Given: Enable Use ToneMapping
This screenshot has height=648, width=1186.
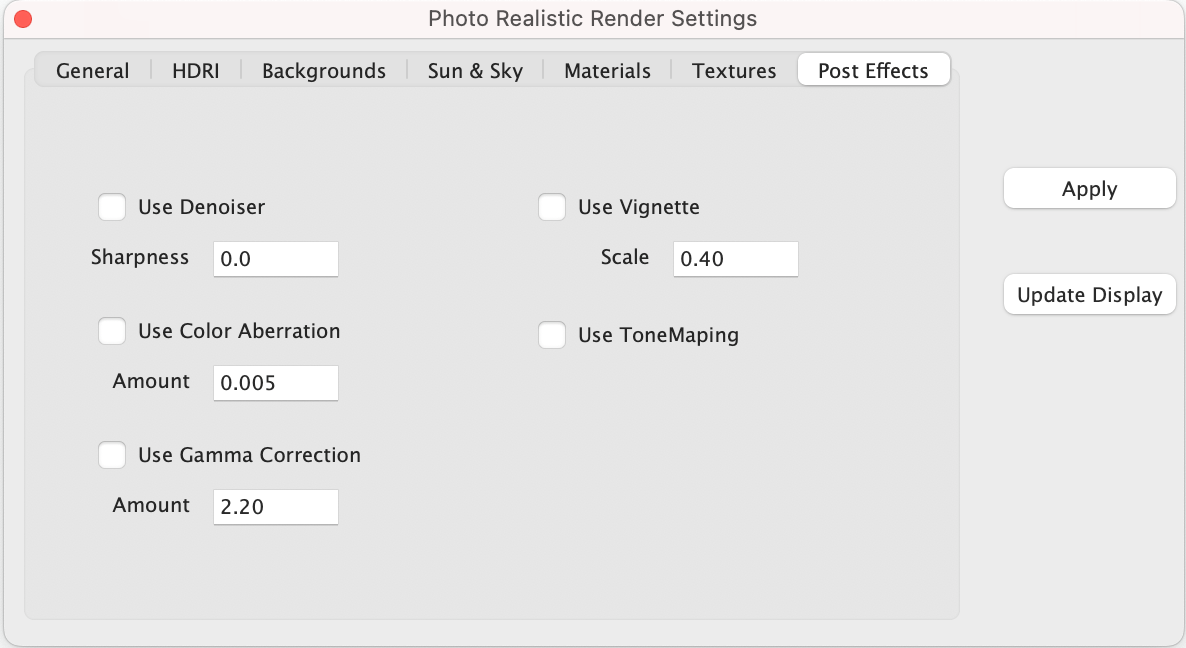Looking at the screenshot, I should click(552, 335).
